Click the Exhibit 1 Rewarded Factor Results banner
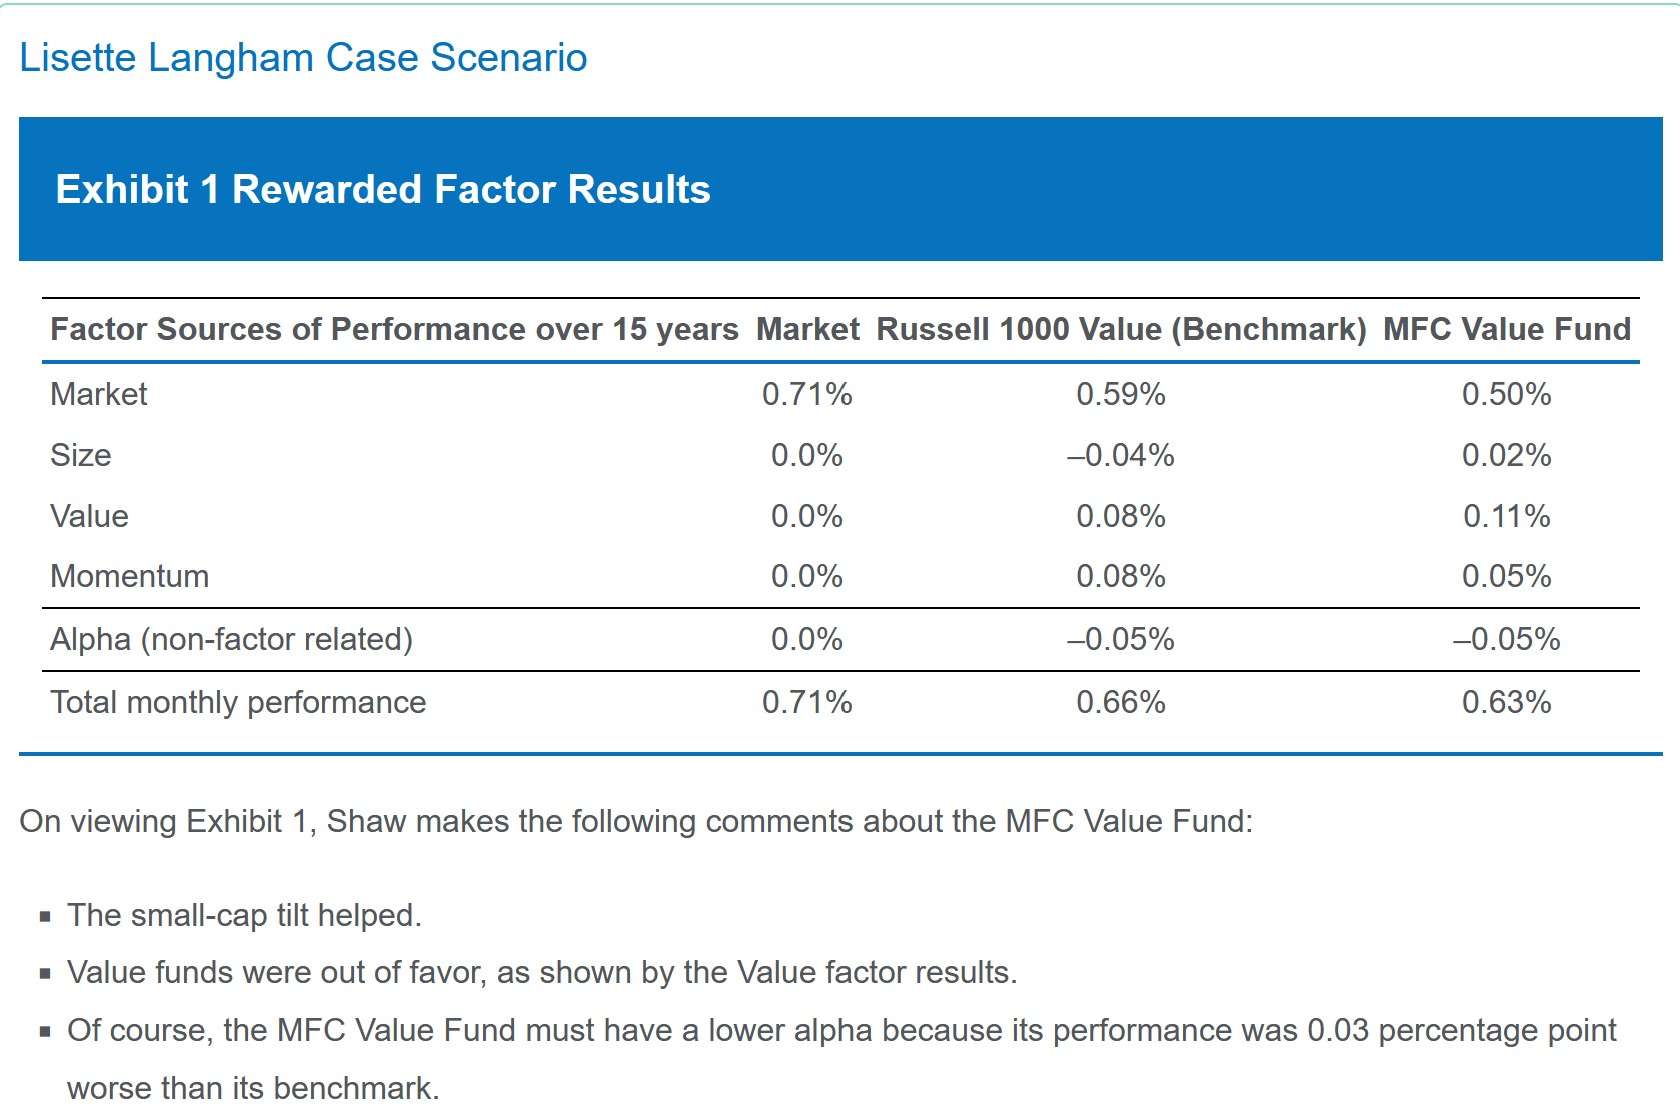The height and width of the screenshot is (1106, 1680). point(383,189)
